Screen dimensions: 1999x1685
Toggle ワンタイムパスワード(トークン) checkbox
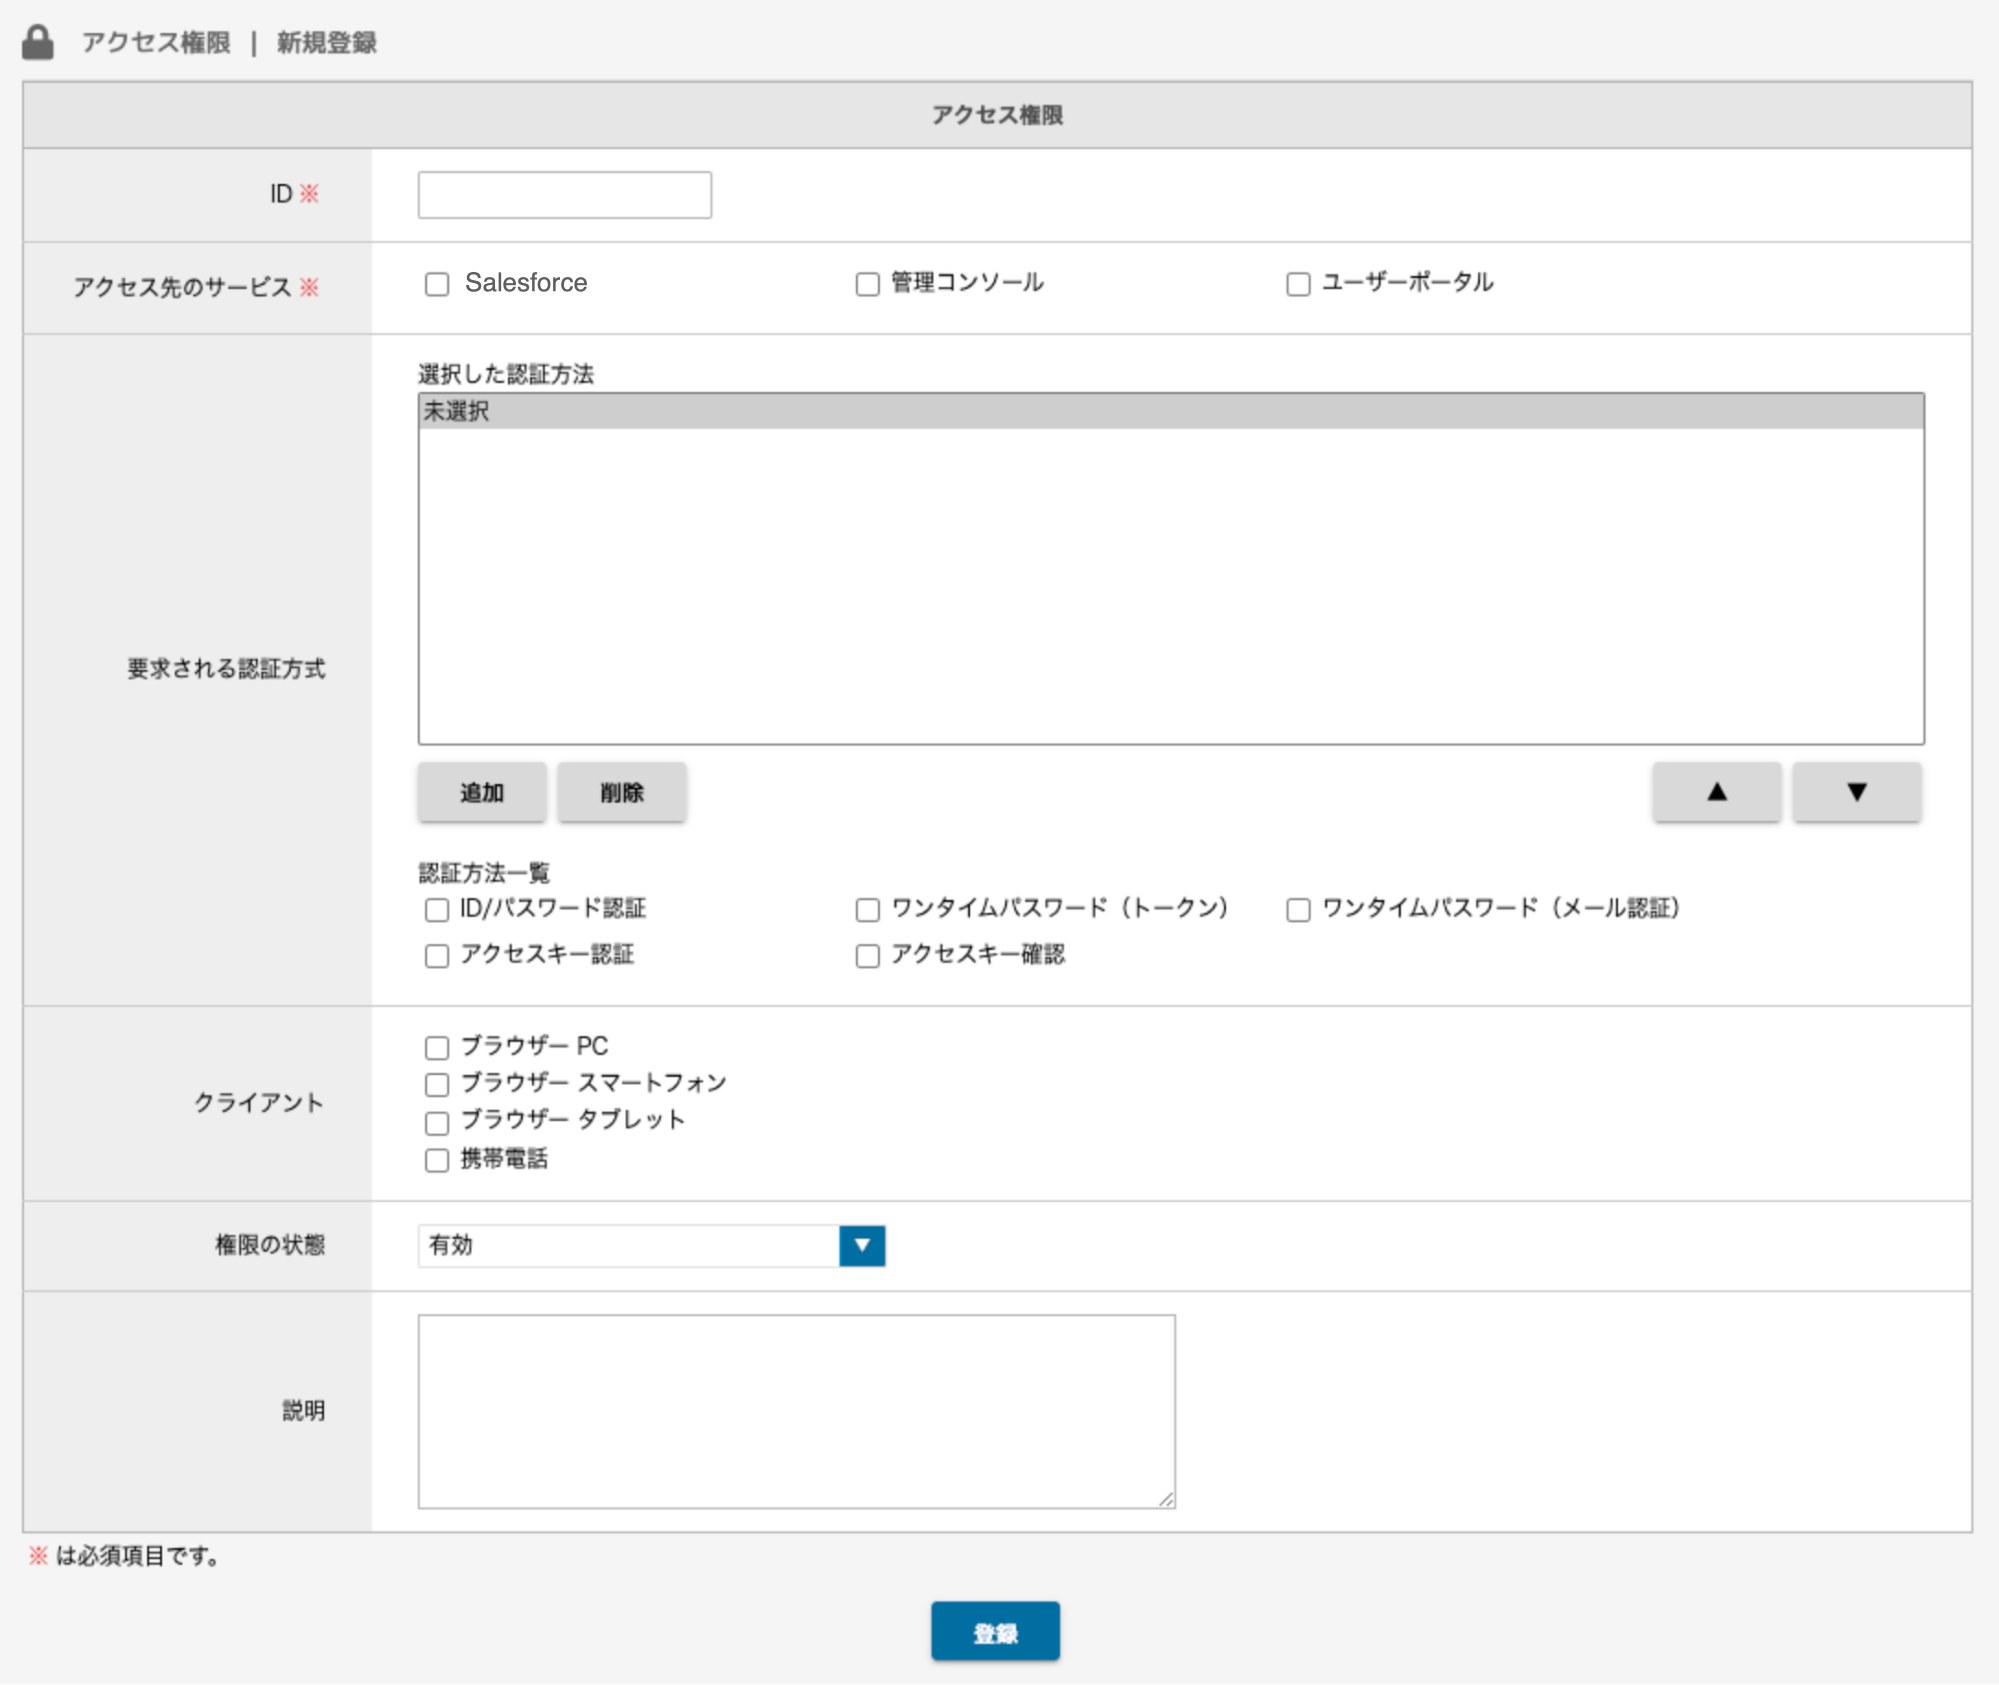(868, 910)
